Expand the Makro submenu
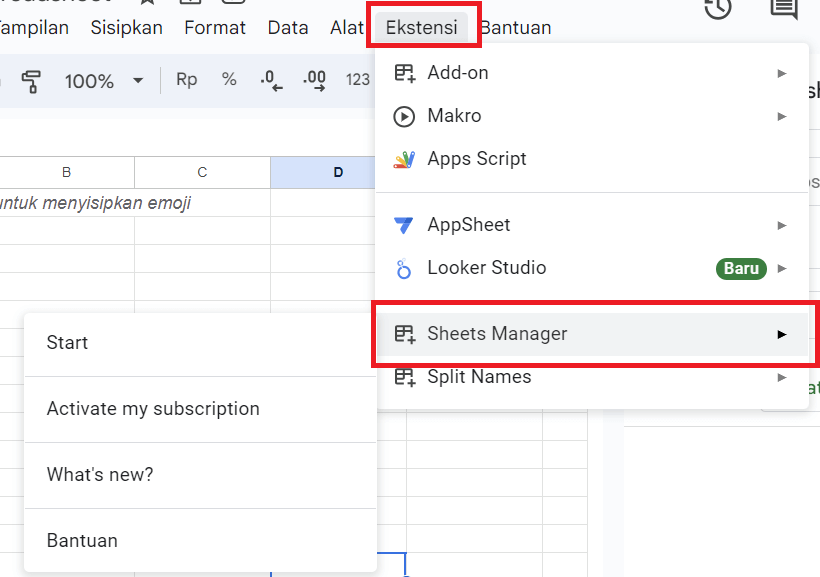 (782, 115)
